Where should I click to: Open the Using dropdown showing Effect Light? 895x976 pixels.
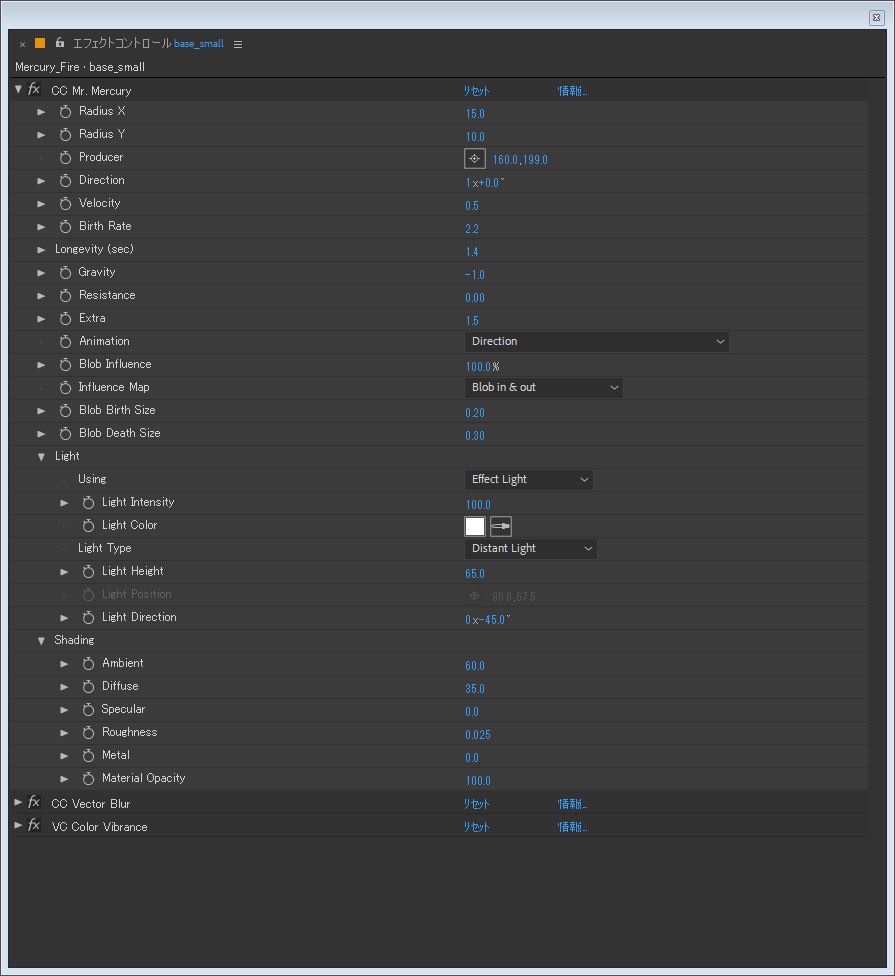[x=528, y=480]
